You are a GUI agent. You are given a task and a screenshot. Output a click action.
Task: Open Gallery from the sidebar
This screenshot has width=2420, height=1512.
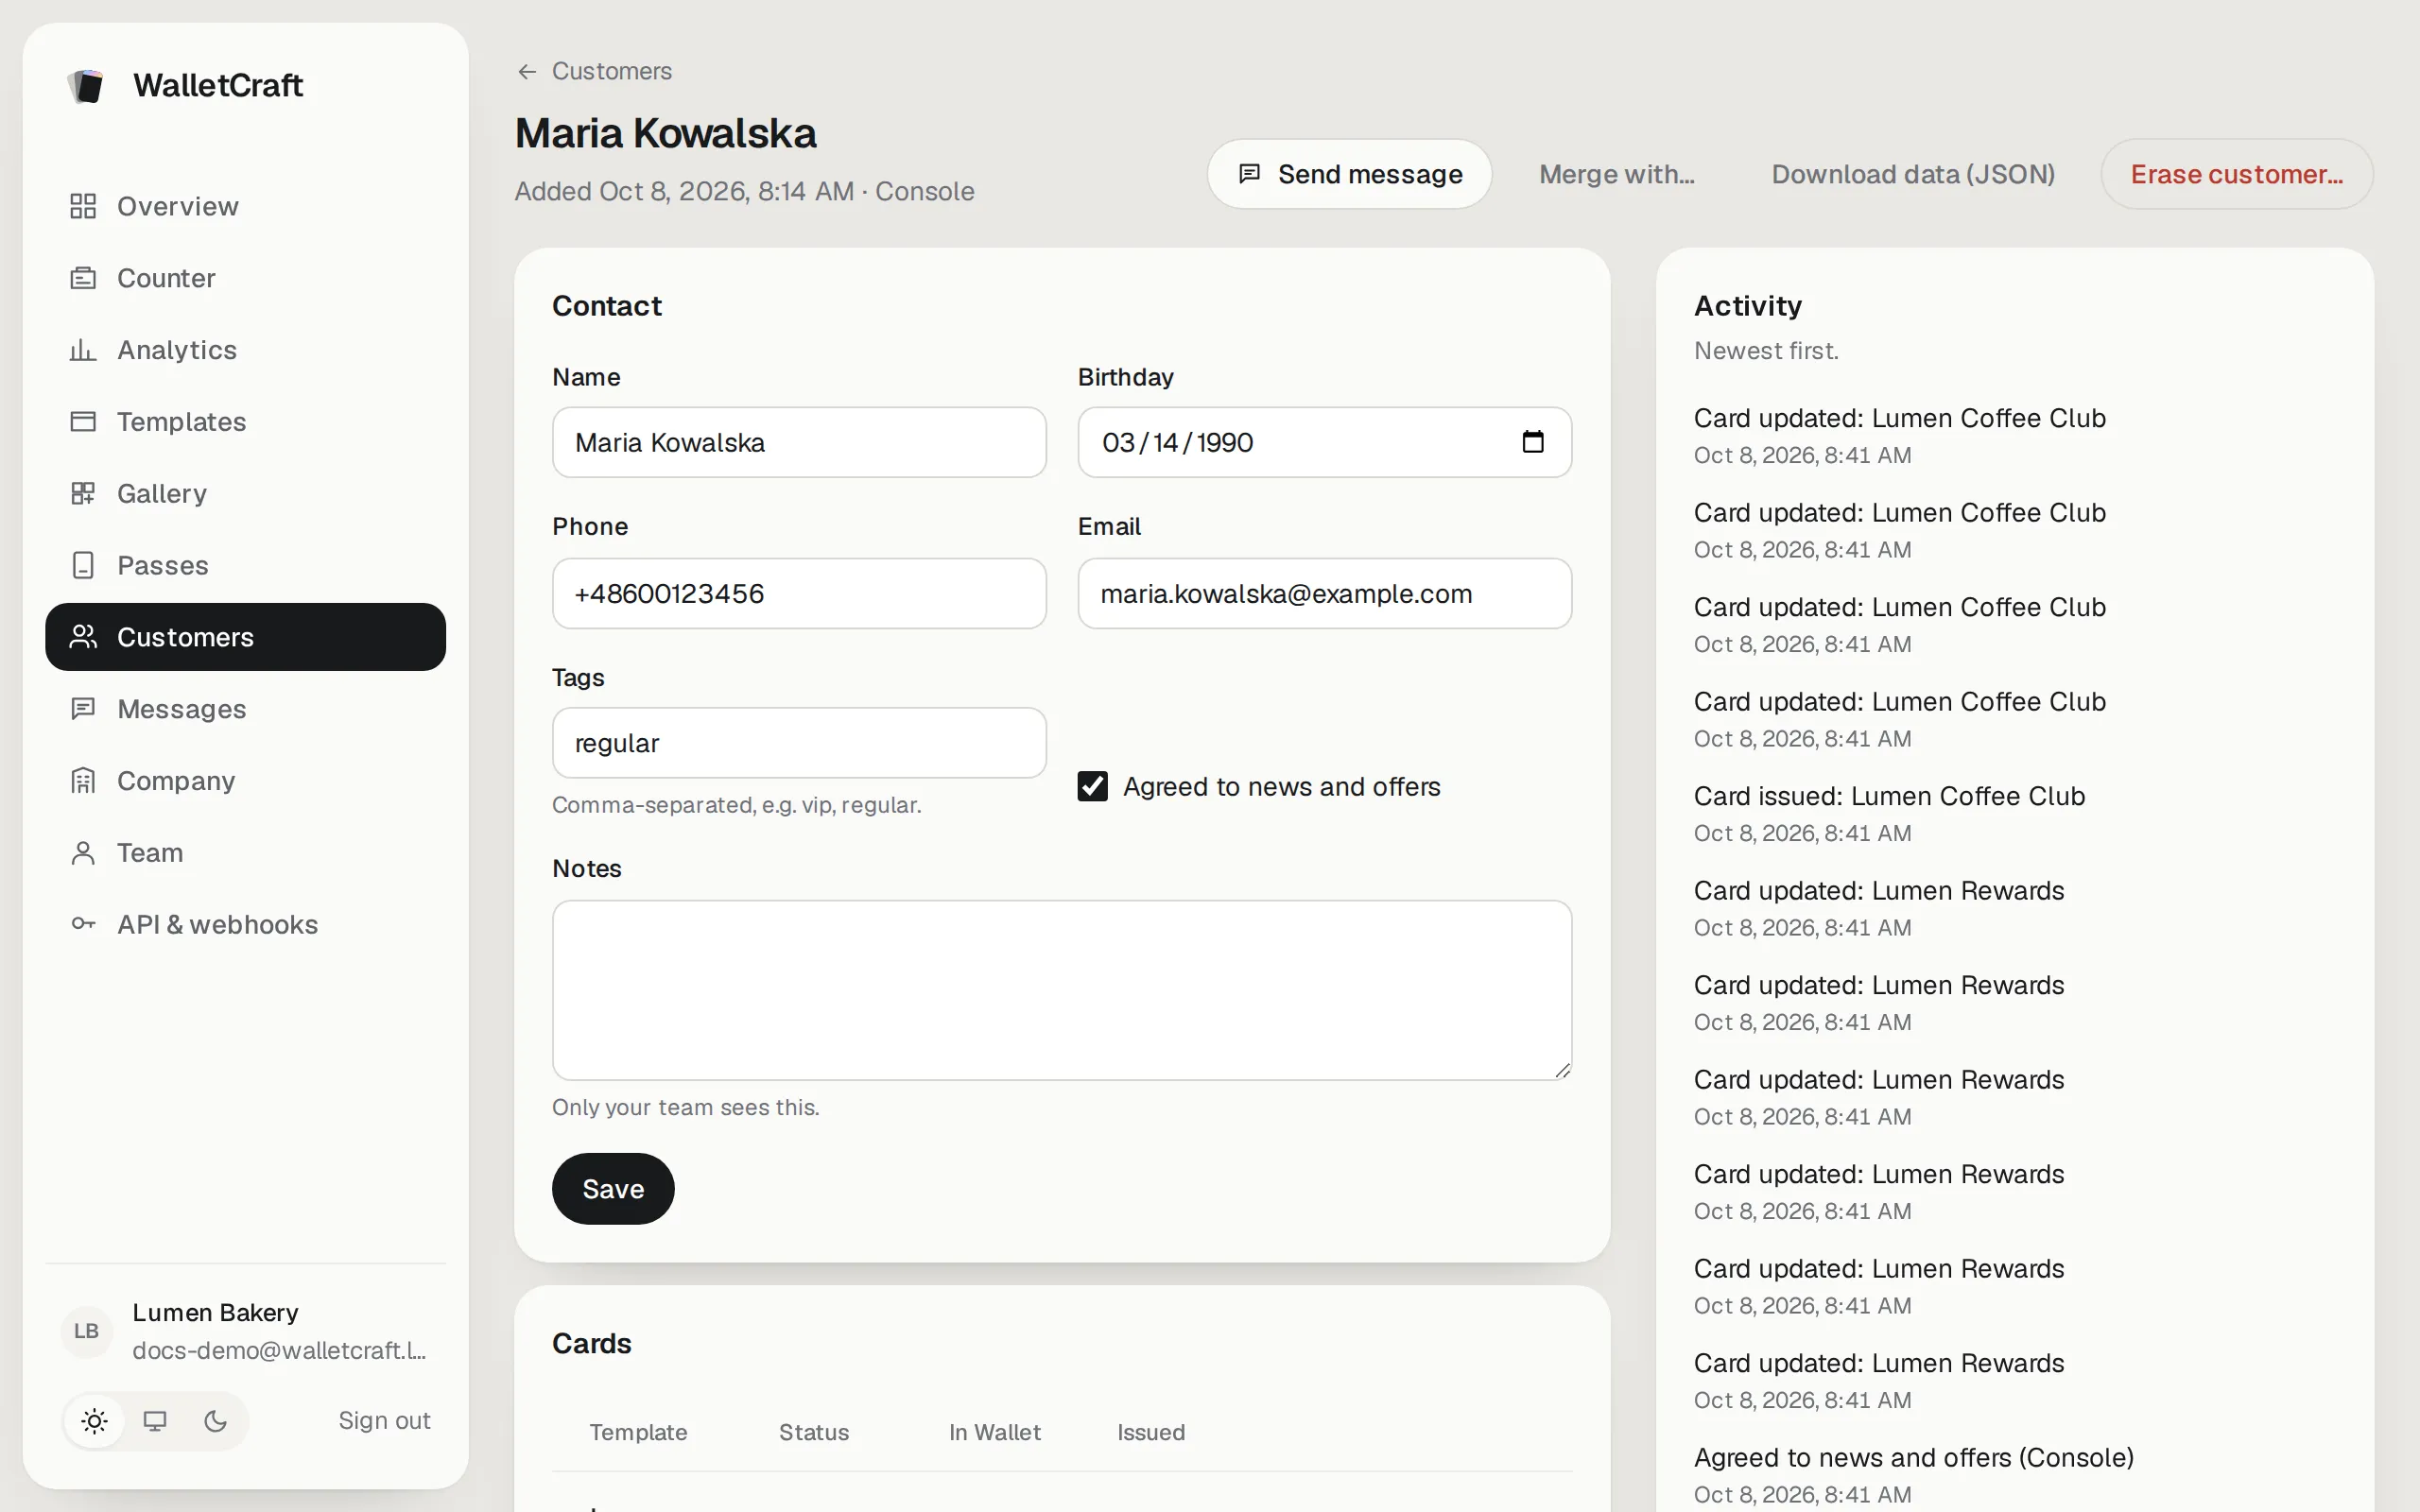pyautogui.click(x=245, y=494)
